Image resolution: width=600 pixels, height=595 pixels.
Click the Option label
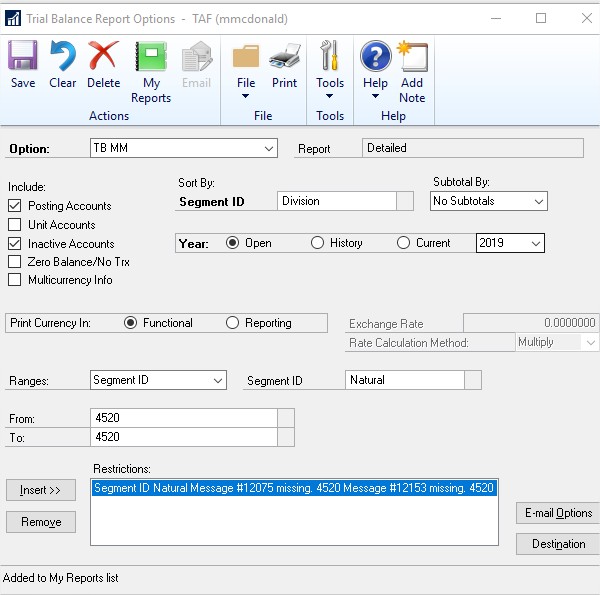[29, 149]
